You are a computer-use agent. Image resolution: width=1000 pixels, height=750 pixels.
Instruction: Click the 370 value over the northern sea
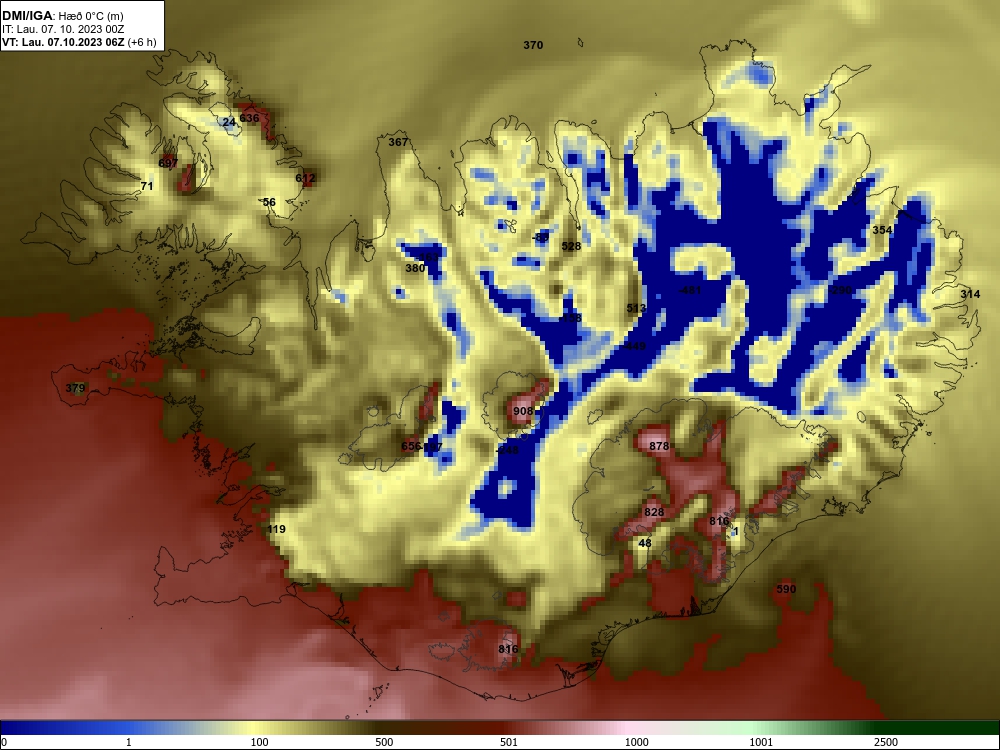click(x=533, y=45)
